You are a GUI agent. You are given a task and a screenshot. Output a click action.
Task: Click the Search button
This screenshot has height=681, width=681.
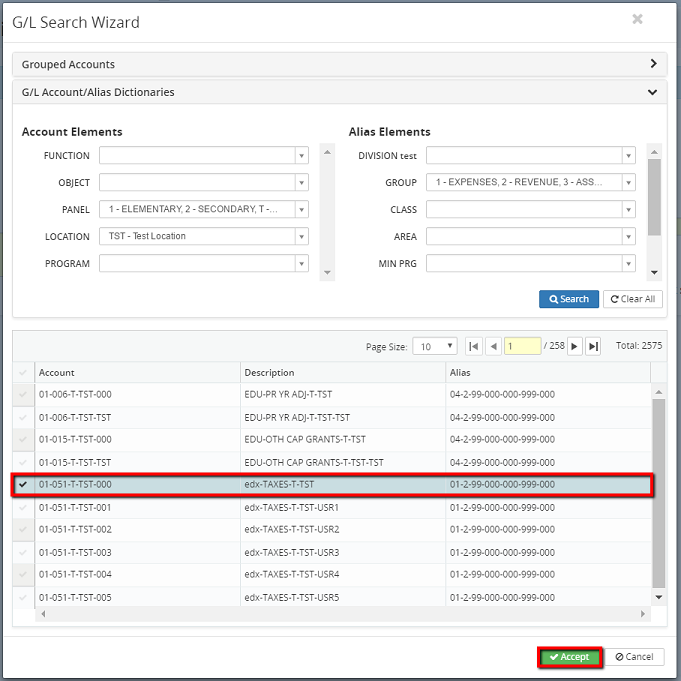coord(568,299)
